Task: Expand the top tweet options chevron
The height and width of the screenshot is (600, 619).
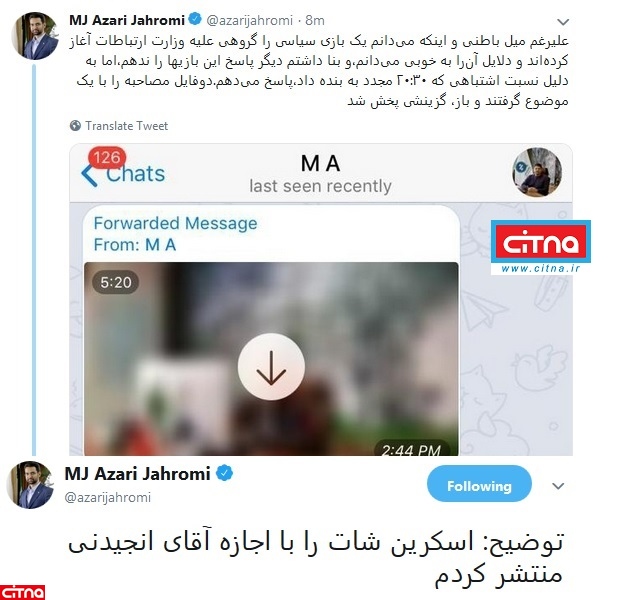Action: [563, 22]
